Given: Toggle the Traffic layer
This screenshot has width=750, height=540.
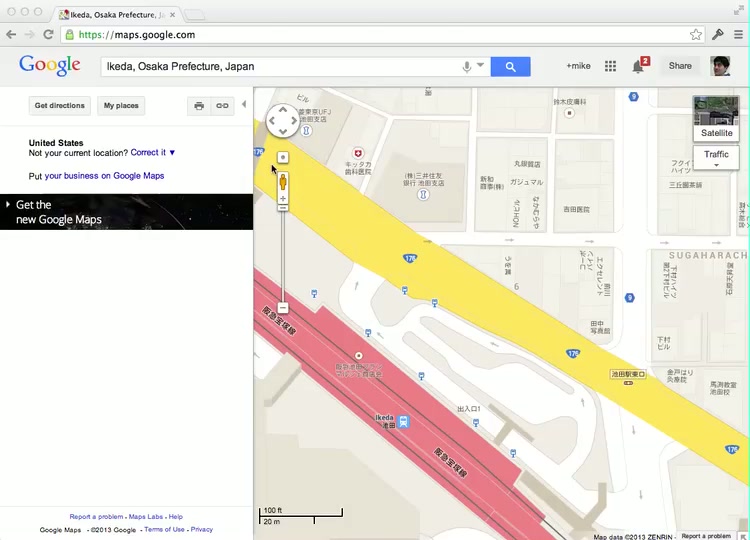Looking at the screenshot, I should 716,155.
